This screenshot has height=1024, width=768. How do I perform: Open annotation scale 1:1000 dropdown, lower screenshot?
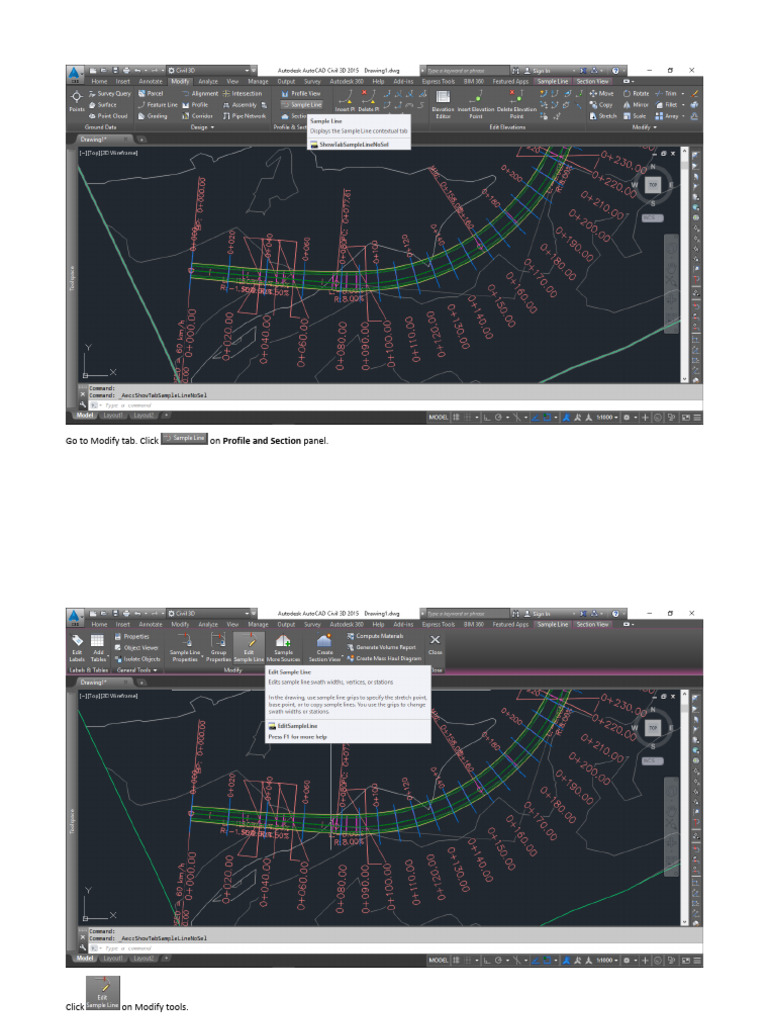[607, 960]
